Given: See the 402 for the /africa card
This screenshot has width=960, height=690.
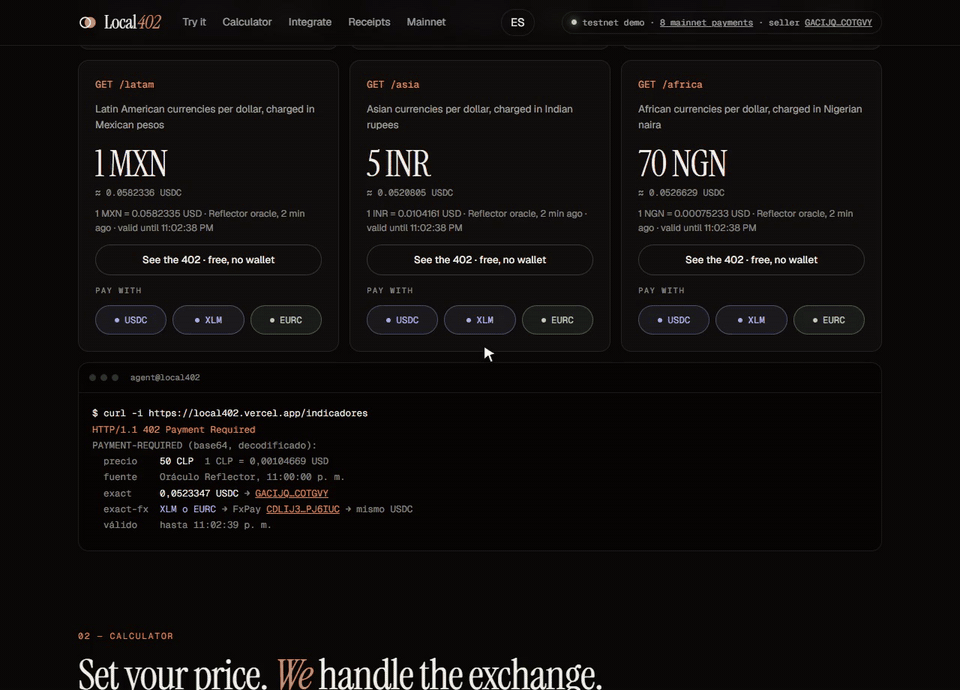Looking at the screenshot, I should tap(751, 260).
